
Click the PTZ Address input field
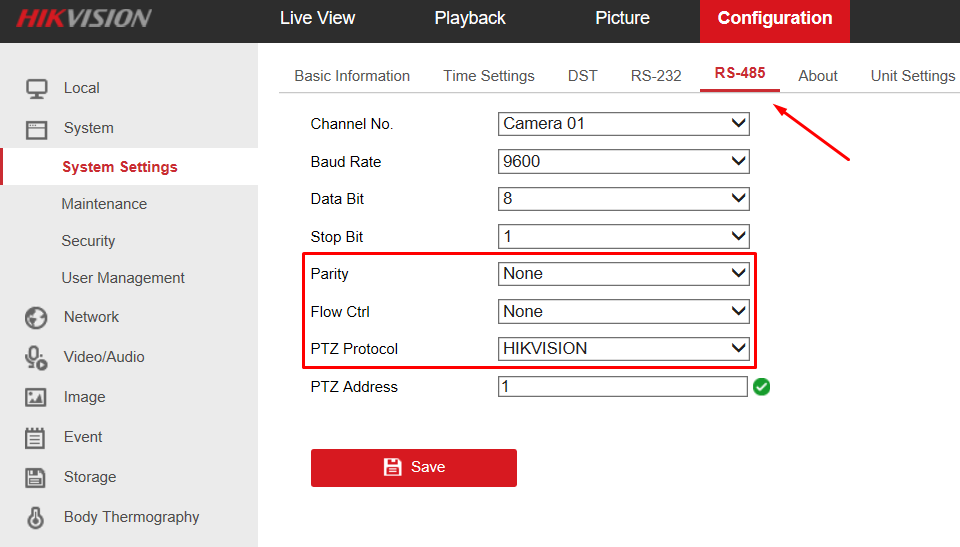[x=623, y=387]
